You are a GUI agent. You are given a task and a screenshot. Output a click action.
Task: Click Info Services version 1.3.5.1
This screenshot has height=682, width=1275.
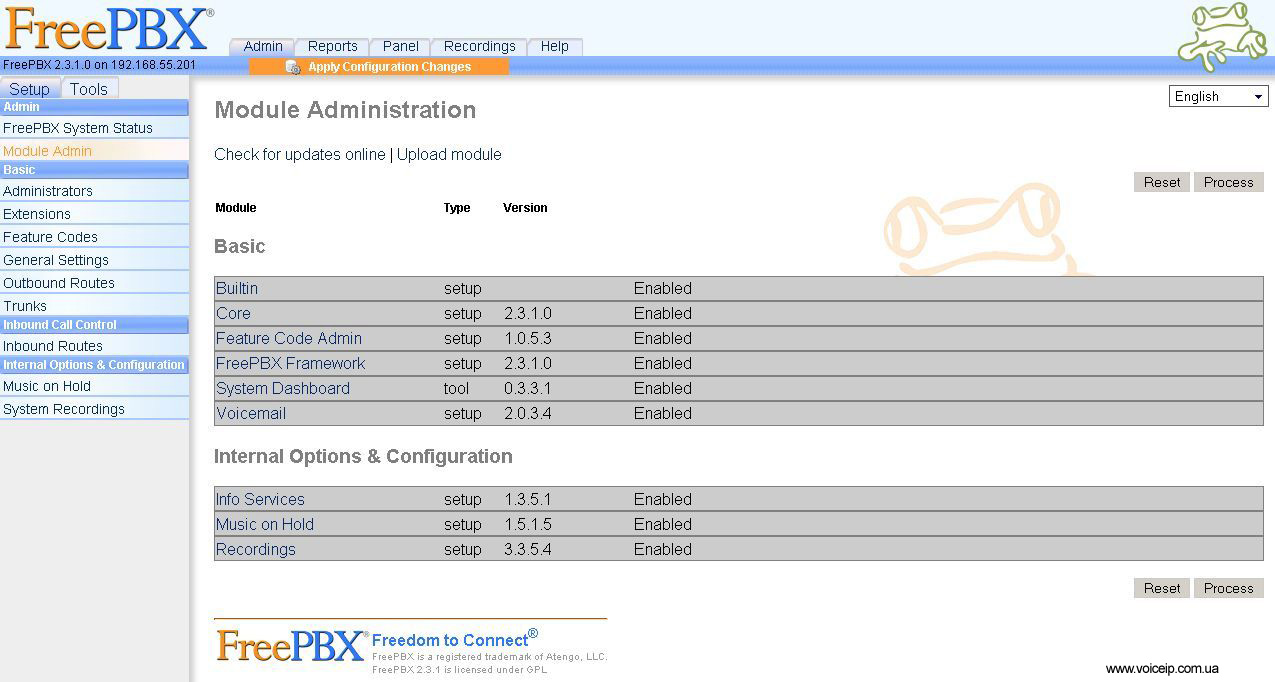click(528, 499)
